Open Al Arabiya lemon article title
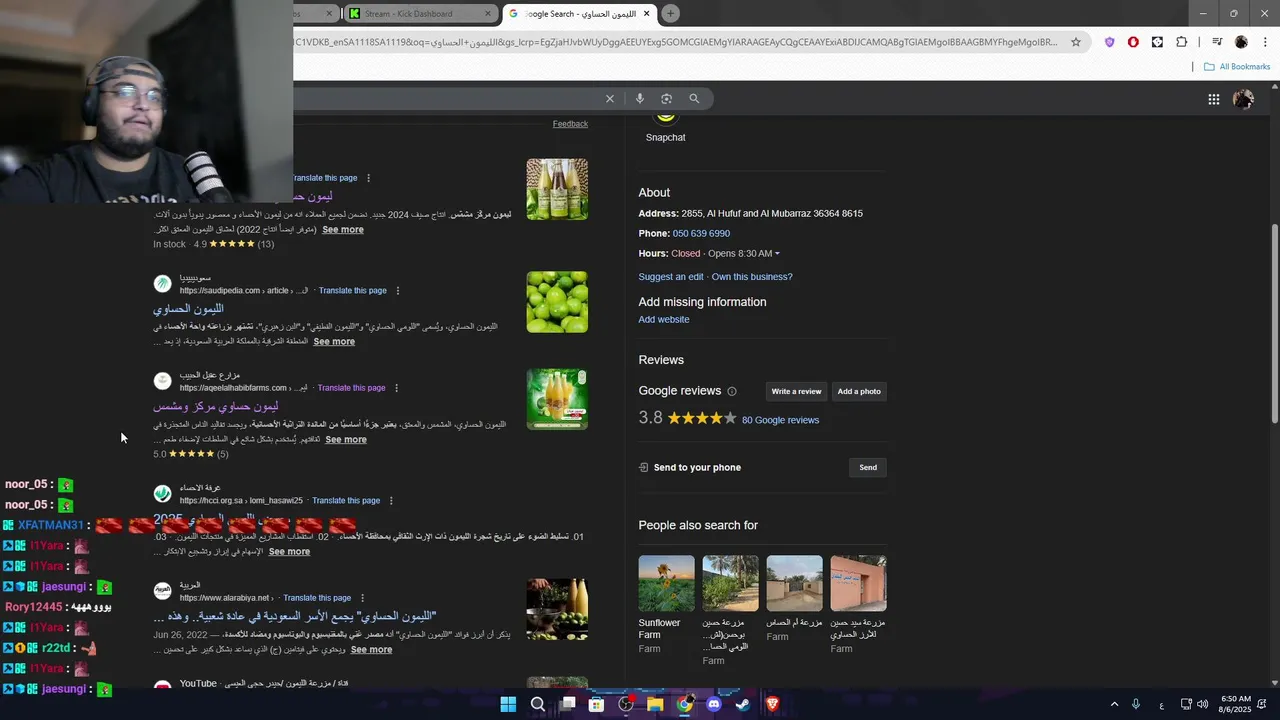This screenshot has width=1280, height=720. [x=295, y=617]
